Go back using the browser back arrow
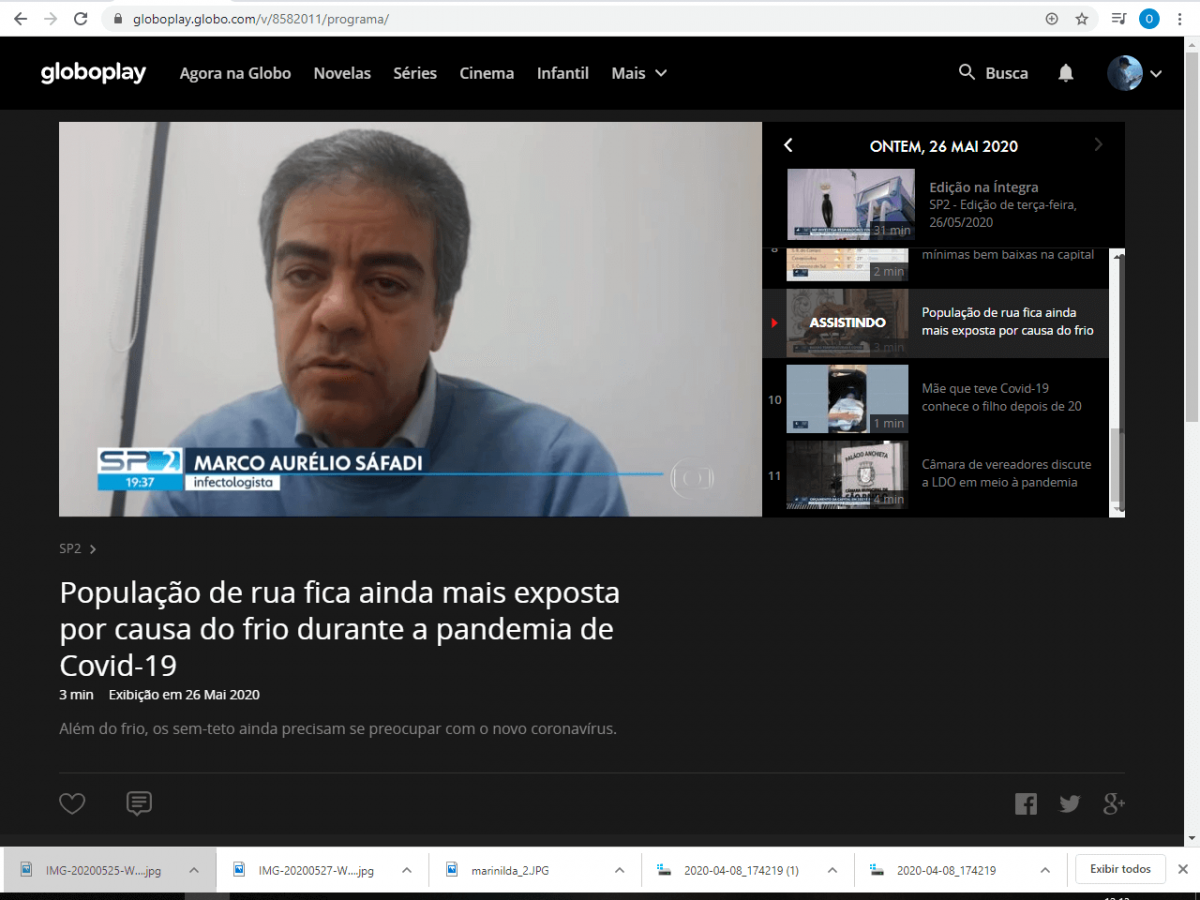 (20, 19)
